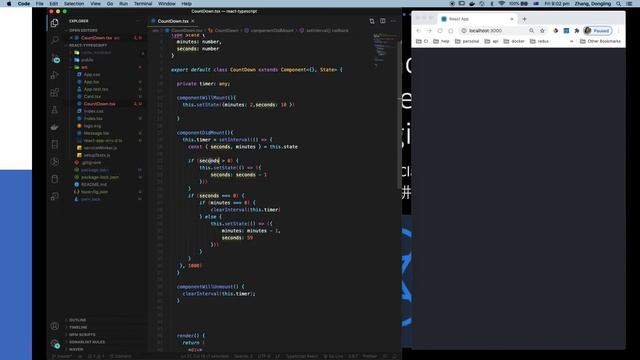
Task: Click the Accounts icon in the activity bar
Action: coord(54,326)
